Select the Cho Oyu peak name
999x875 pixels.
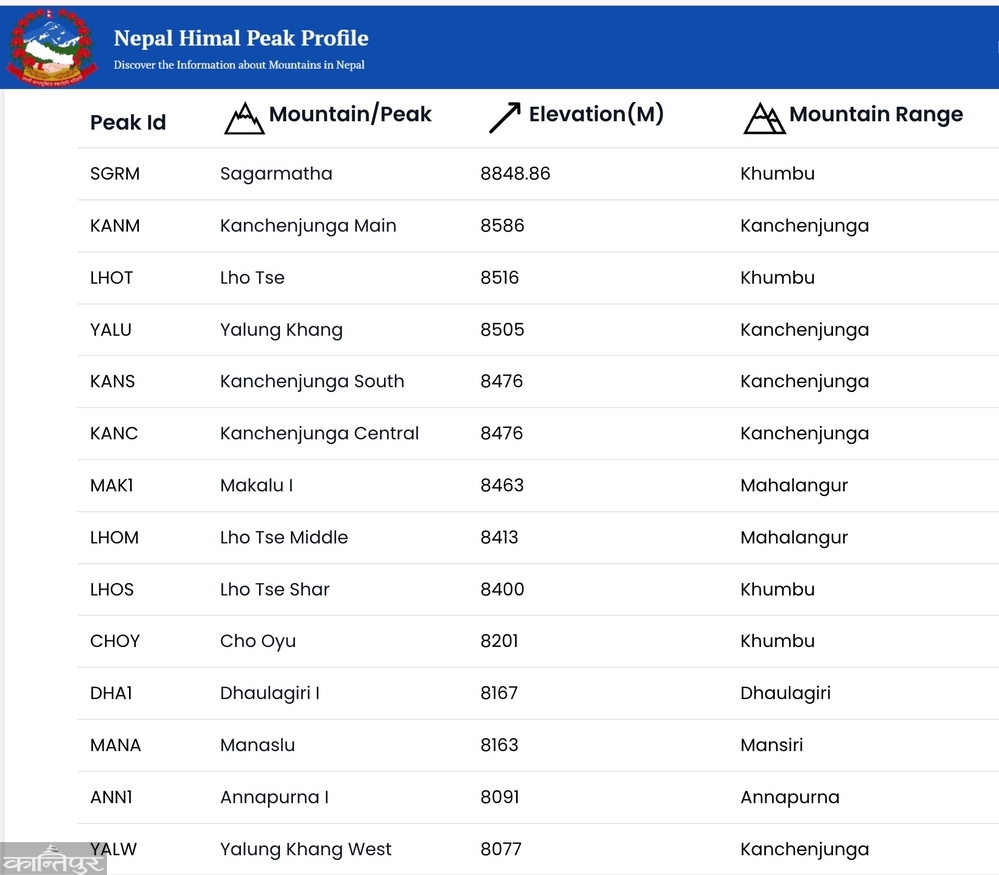point(258,642)
